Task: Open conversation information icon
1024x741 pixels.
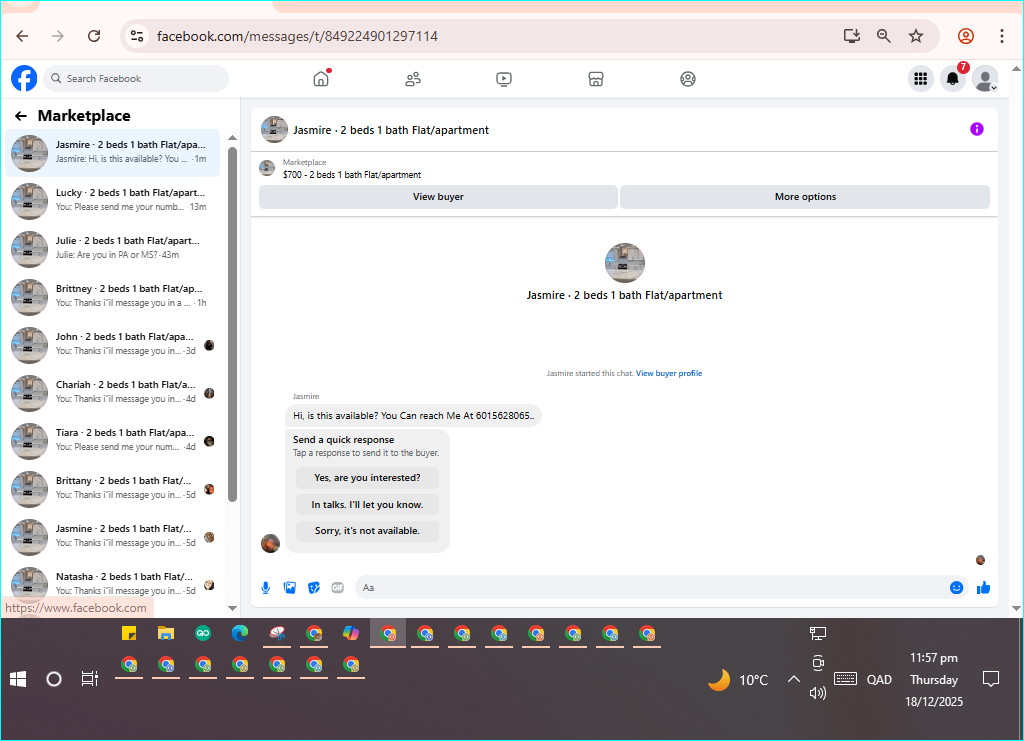Action: tap(976, 129)
